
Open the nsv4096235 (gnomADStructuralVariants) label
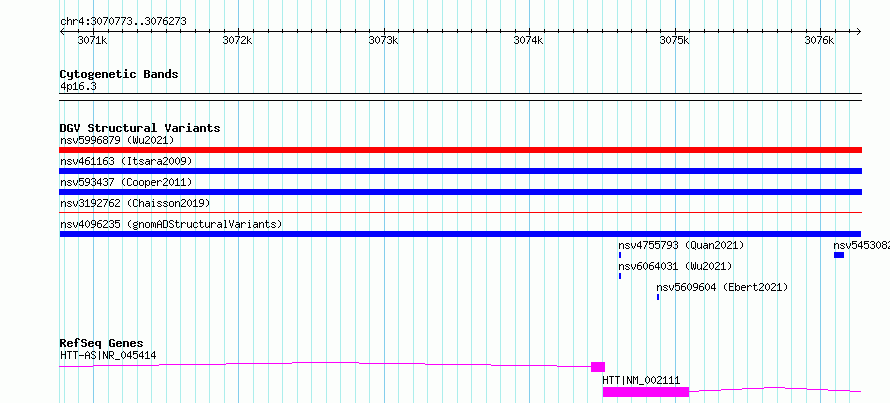171,224
